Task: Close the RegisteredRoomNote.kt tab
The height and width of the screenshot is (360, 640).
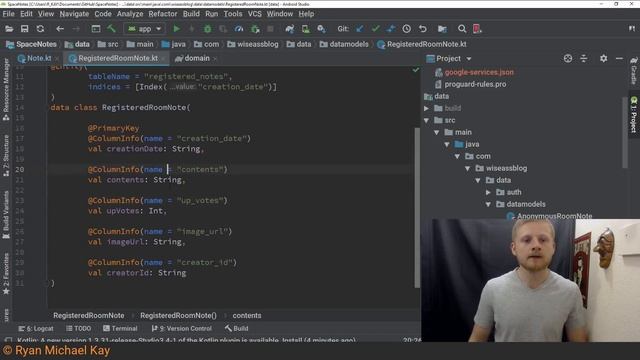Action: (x=163, y=59)
